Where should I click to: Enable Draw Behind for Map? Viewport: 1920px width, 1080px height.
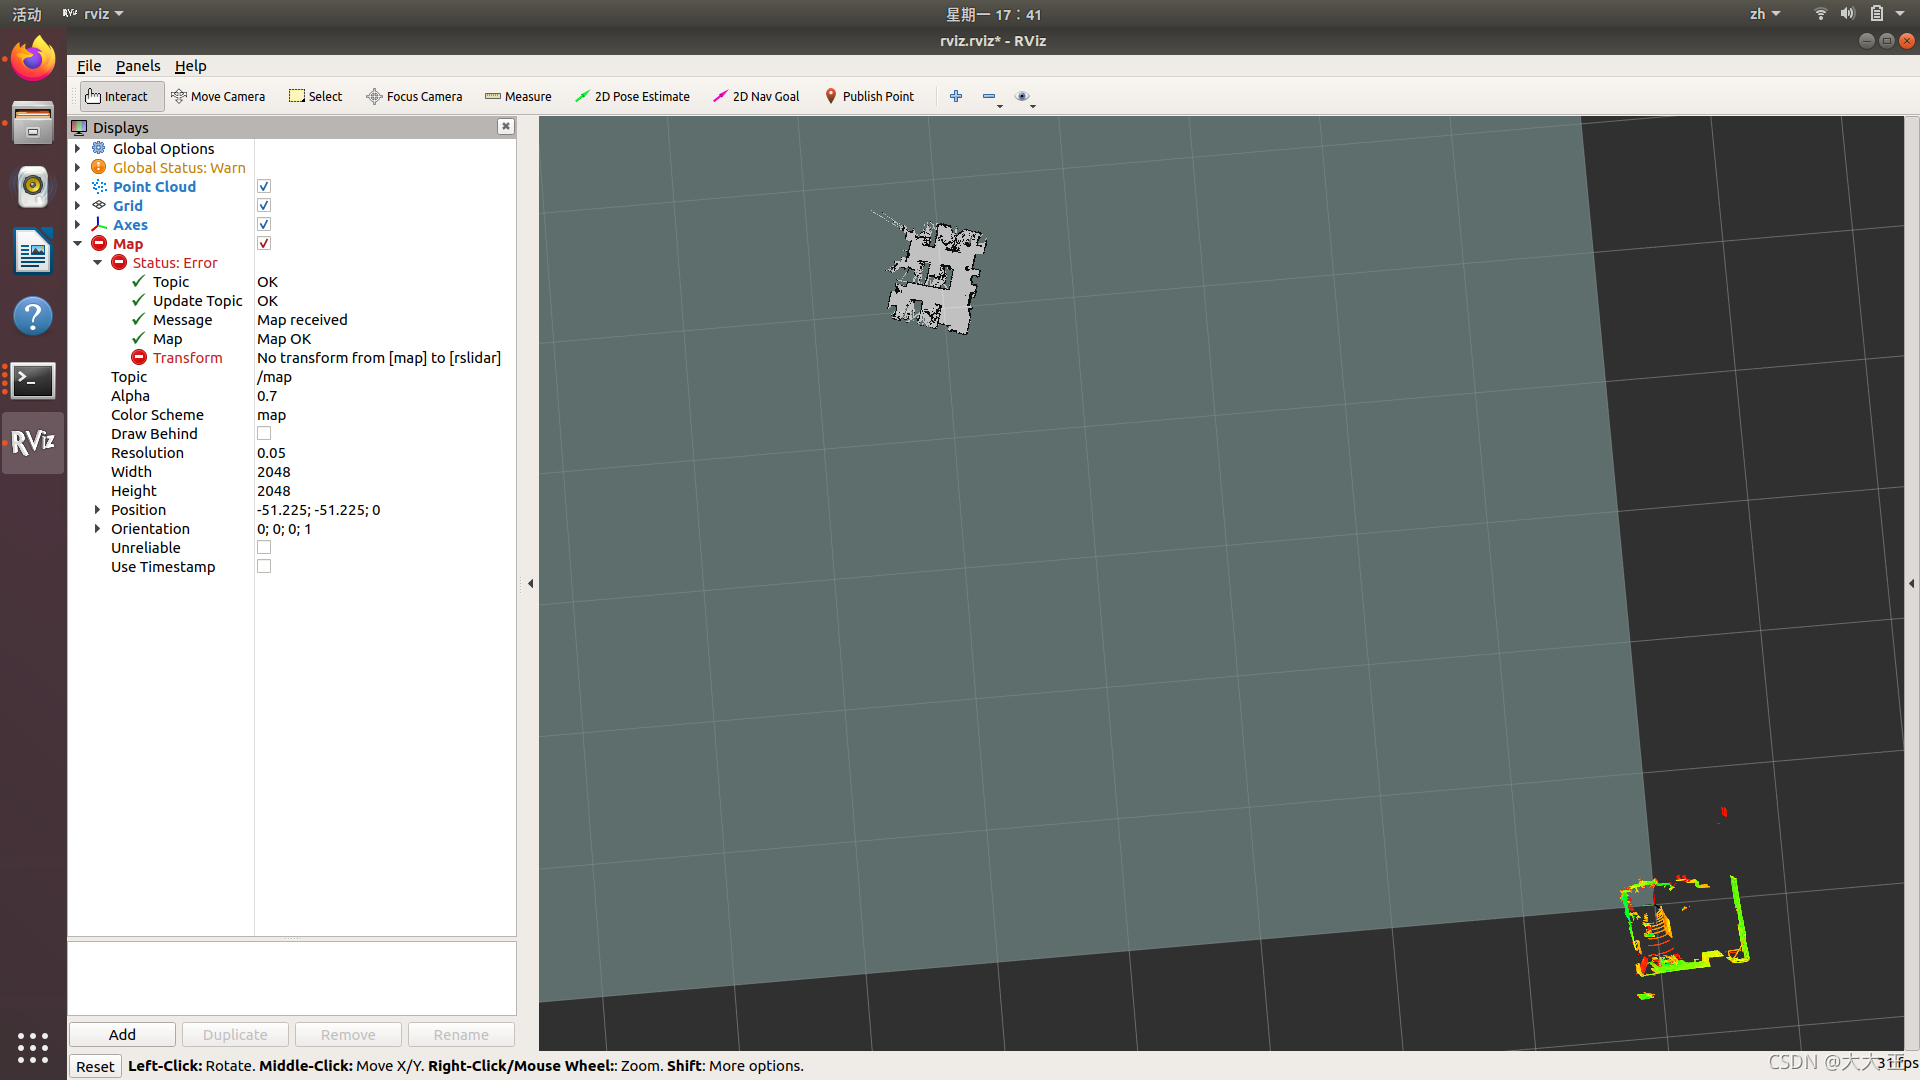[262, 434]
